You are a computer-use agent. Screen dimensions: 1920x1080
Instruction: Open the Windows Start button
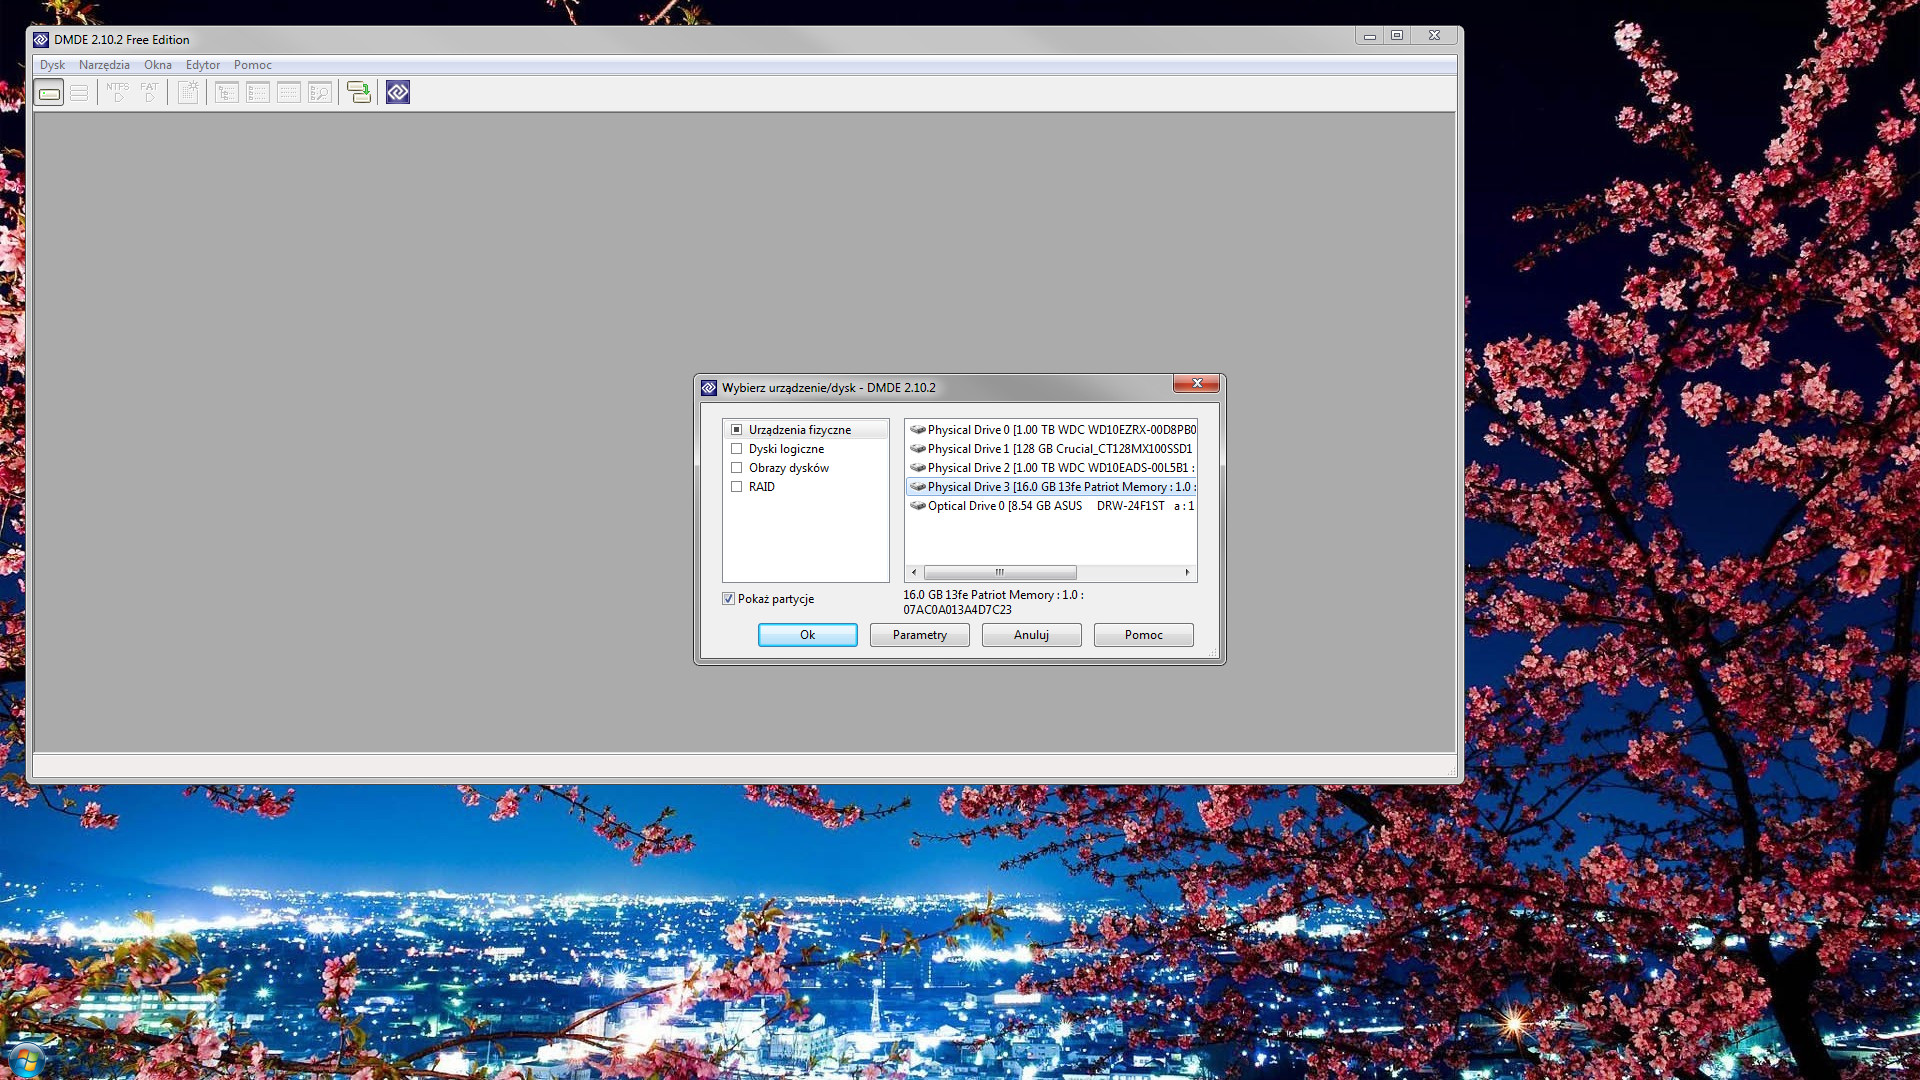pyautogui.click(x=25, y=1060)
